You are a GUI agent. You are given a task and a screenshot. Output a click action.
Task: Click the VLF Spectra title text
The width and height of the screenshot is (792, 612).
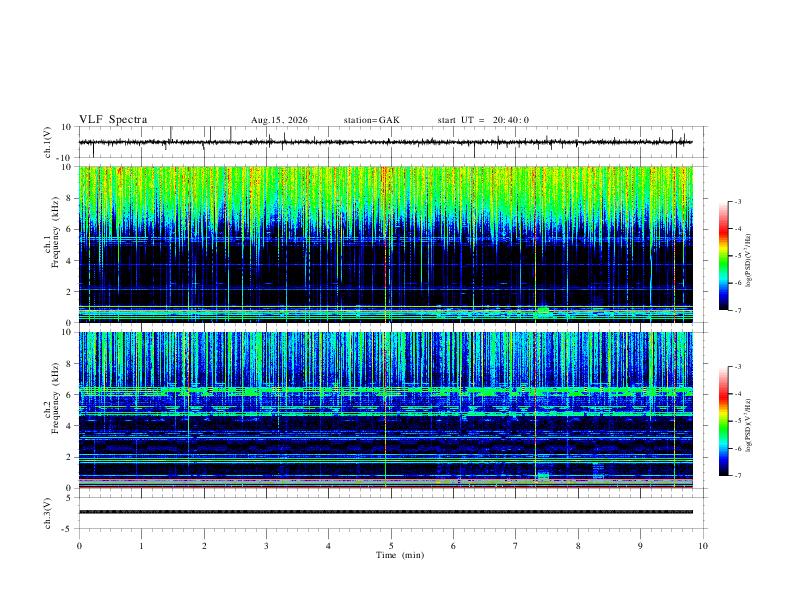[x=113, y=120]
